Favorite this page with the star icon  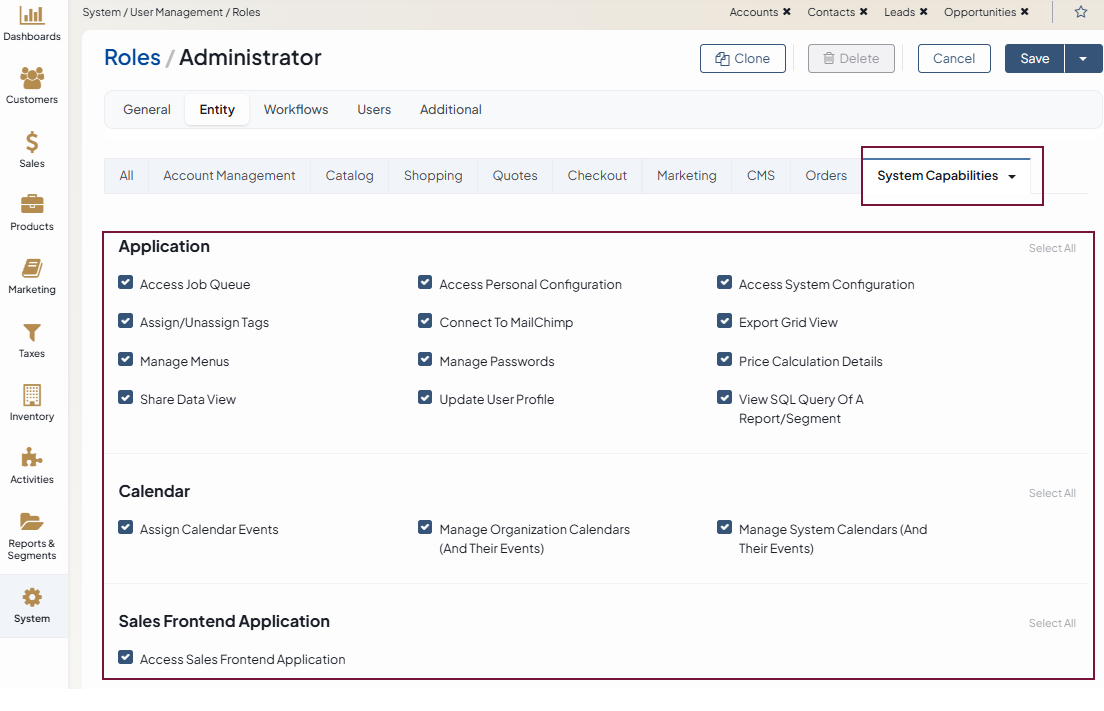pyautogui.click(x=1081, y=12)
